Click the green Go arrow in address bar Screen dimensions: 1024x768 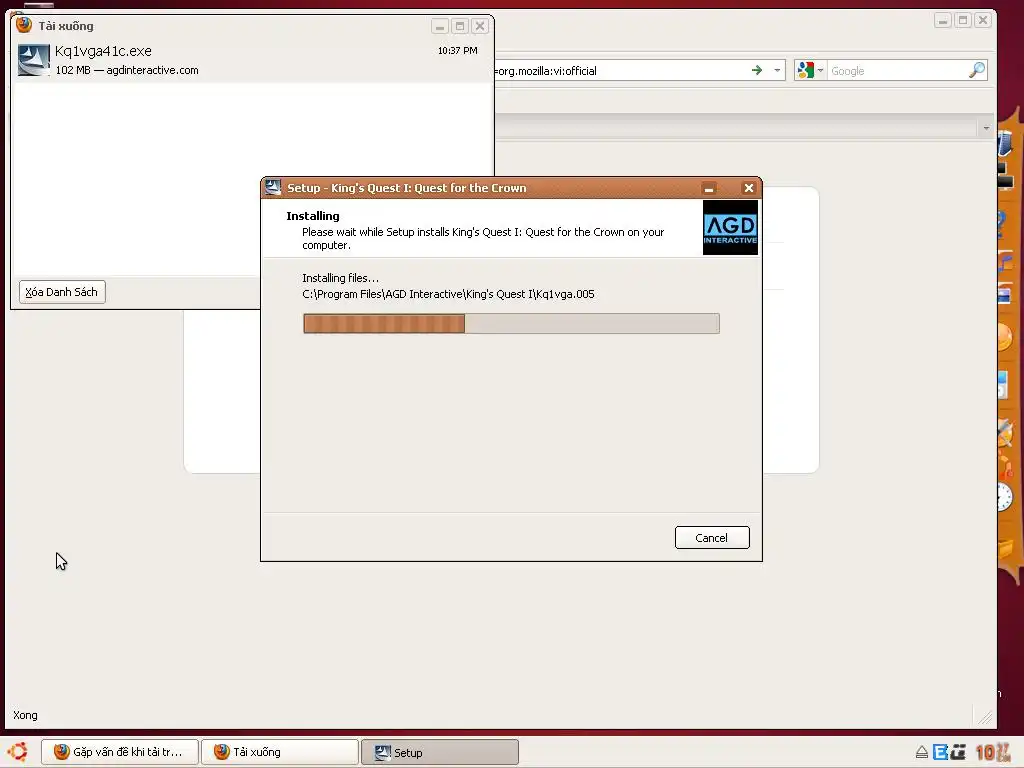click(757, 70)
